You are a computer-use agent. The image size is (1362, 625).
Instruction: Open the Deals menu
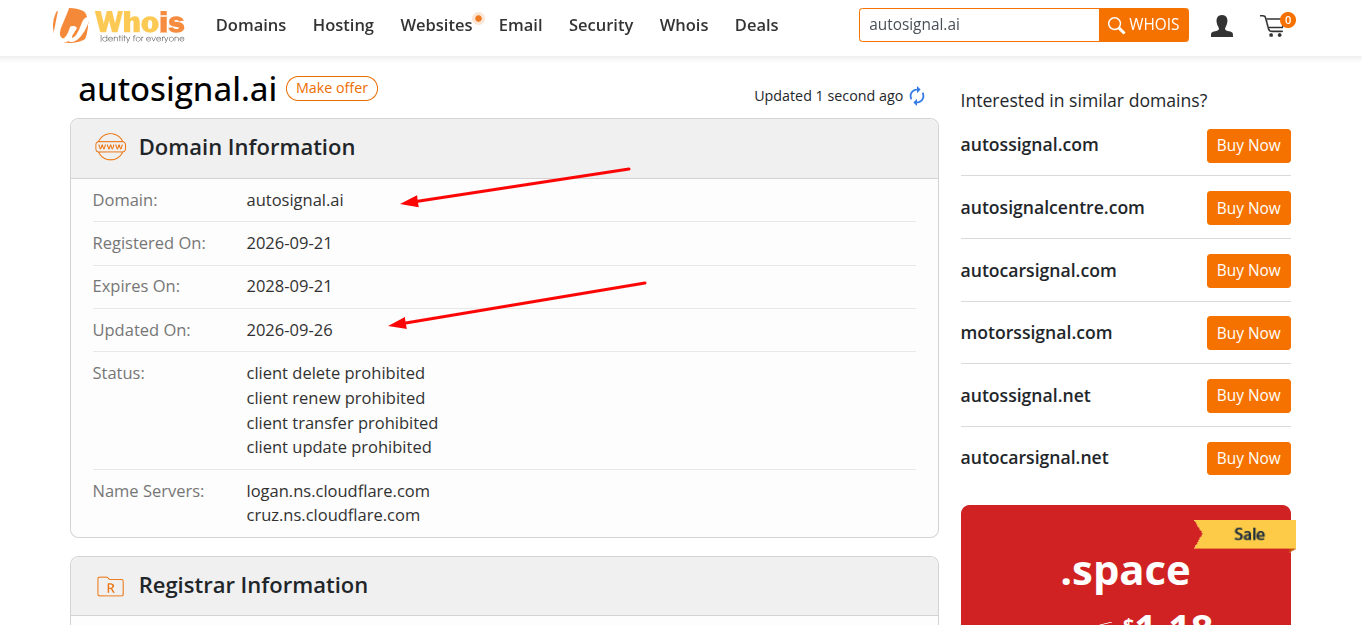pyautogui.click(x=756, y=25)
